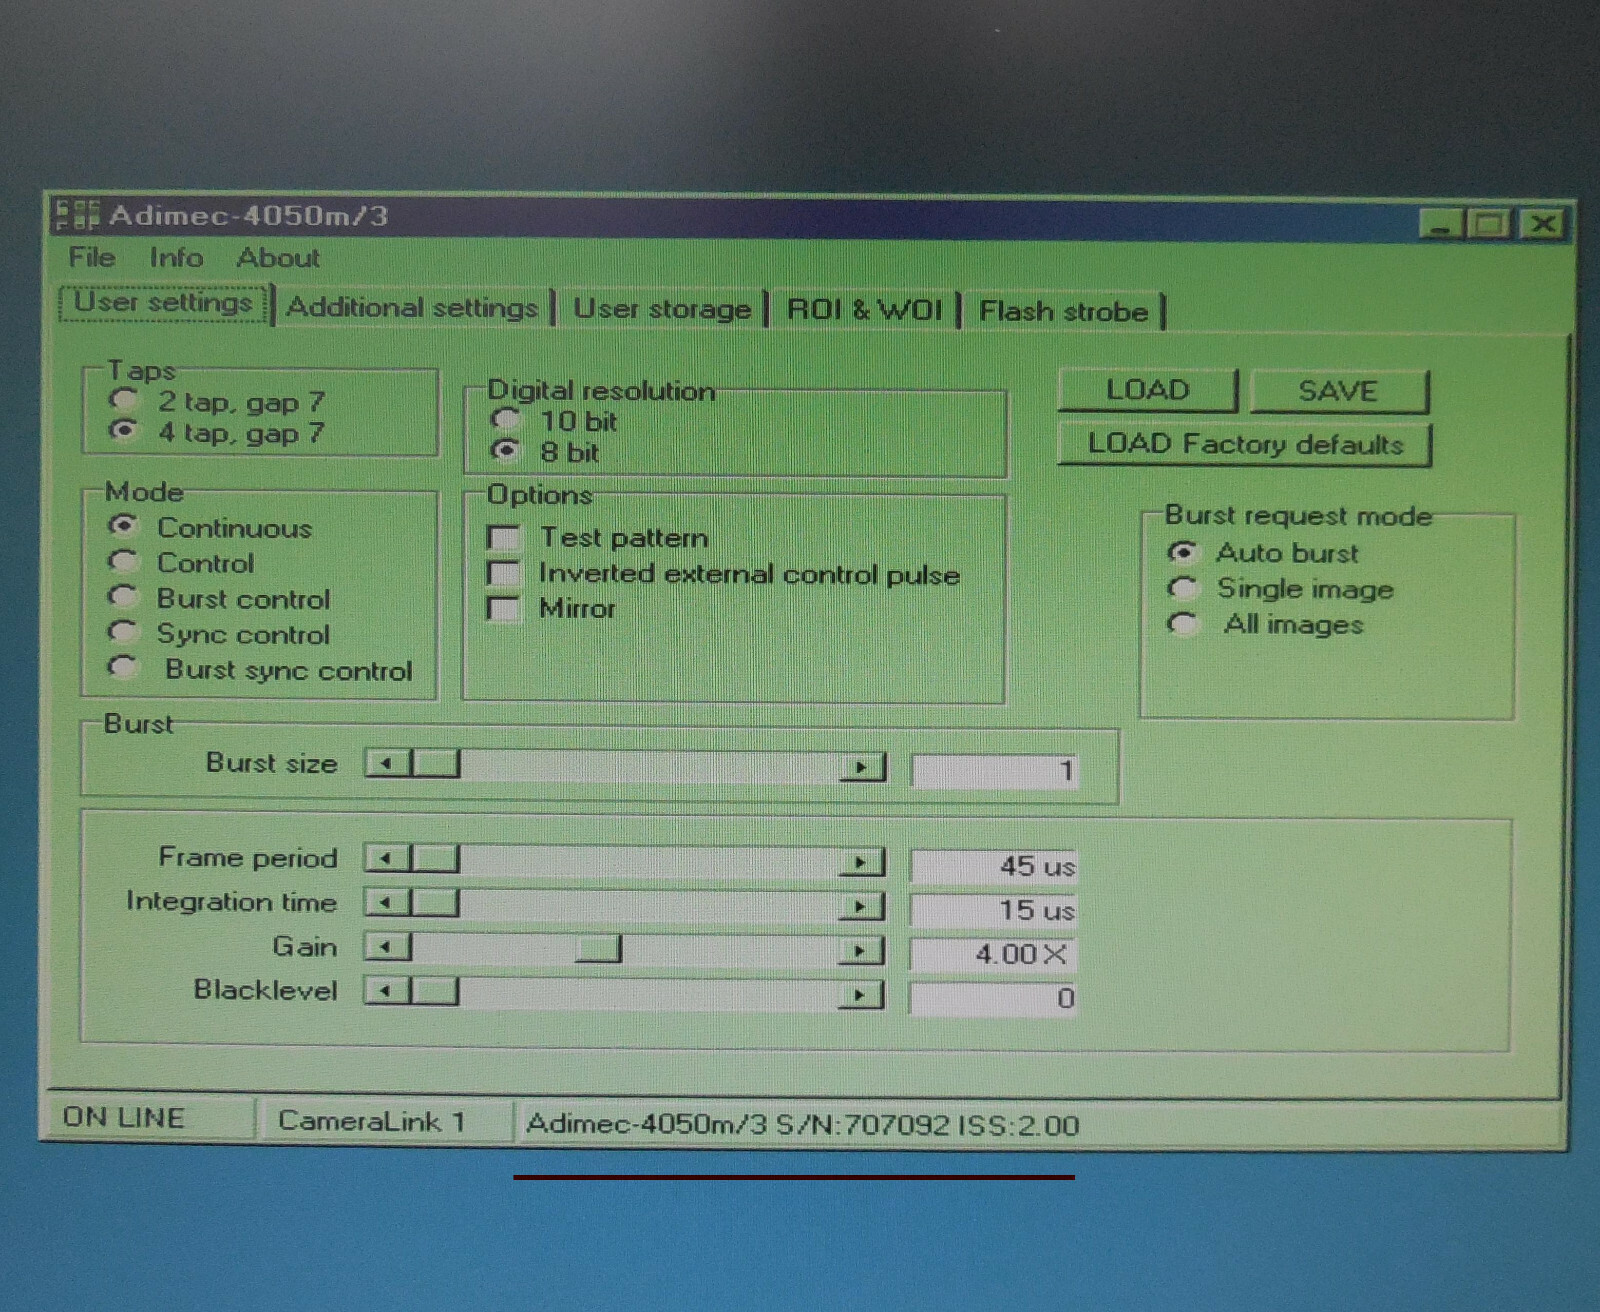Select Control mode
Viewport: 1600px width, 1312px height.
[x=181, y=563]
